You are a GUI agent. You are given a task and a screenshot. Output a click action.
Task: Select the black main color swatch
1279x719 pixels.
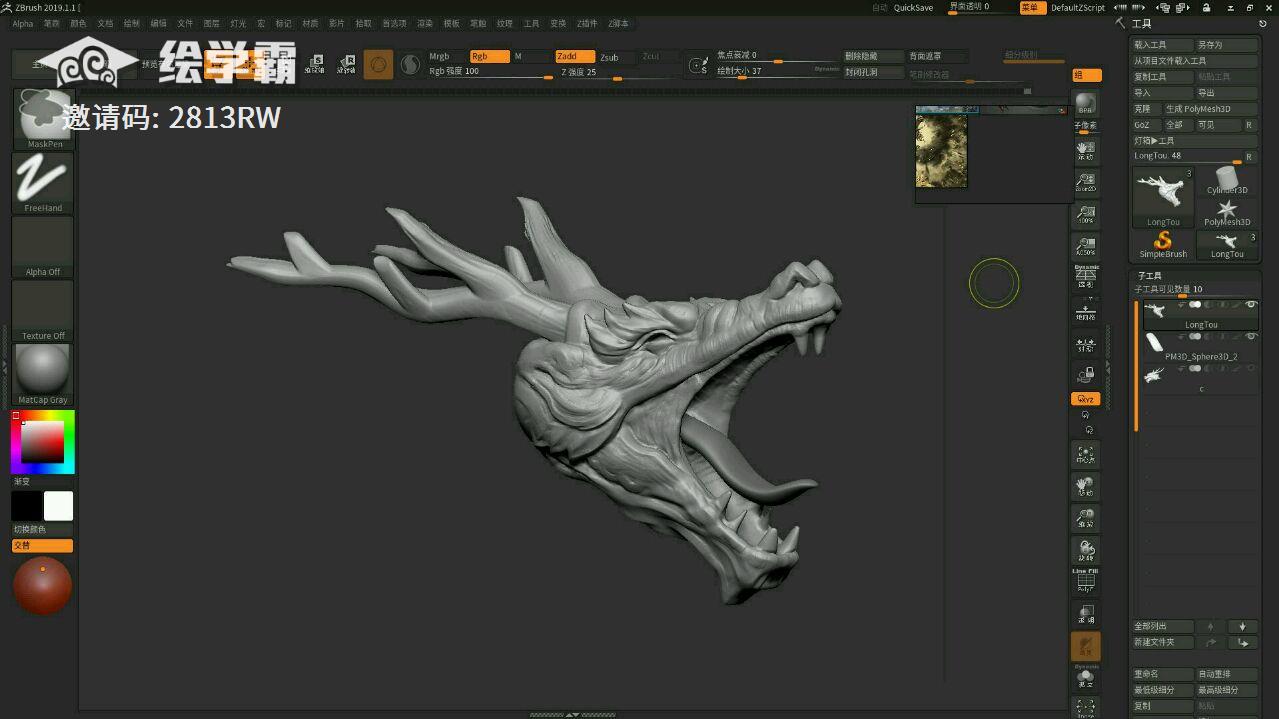click(x=27, y=506)
